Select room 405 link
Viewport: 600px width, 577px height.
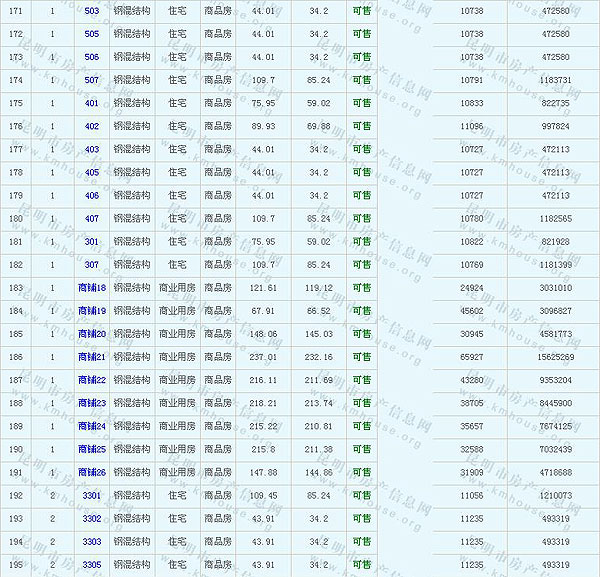tap(91, 172)
